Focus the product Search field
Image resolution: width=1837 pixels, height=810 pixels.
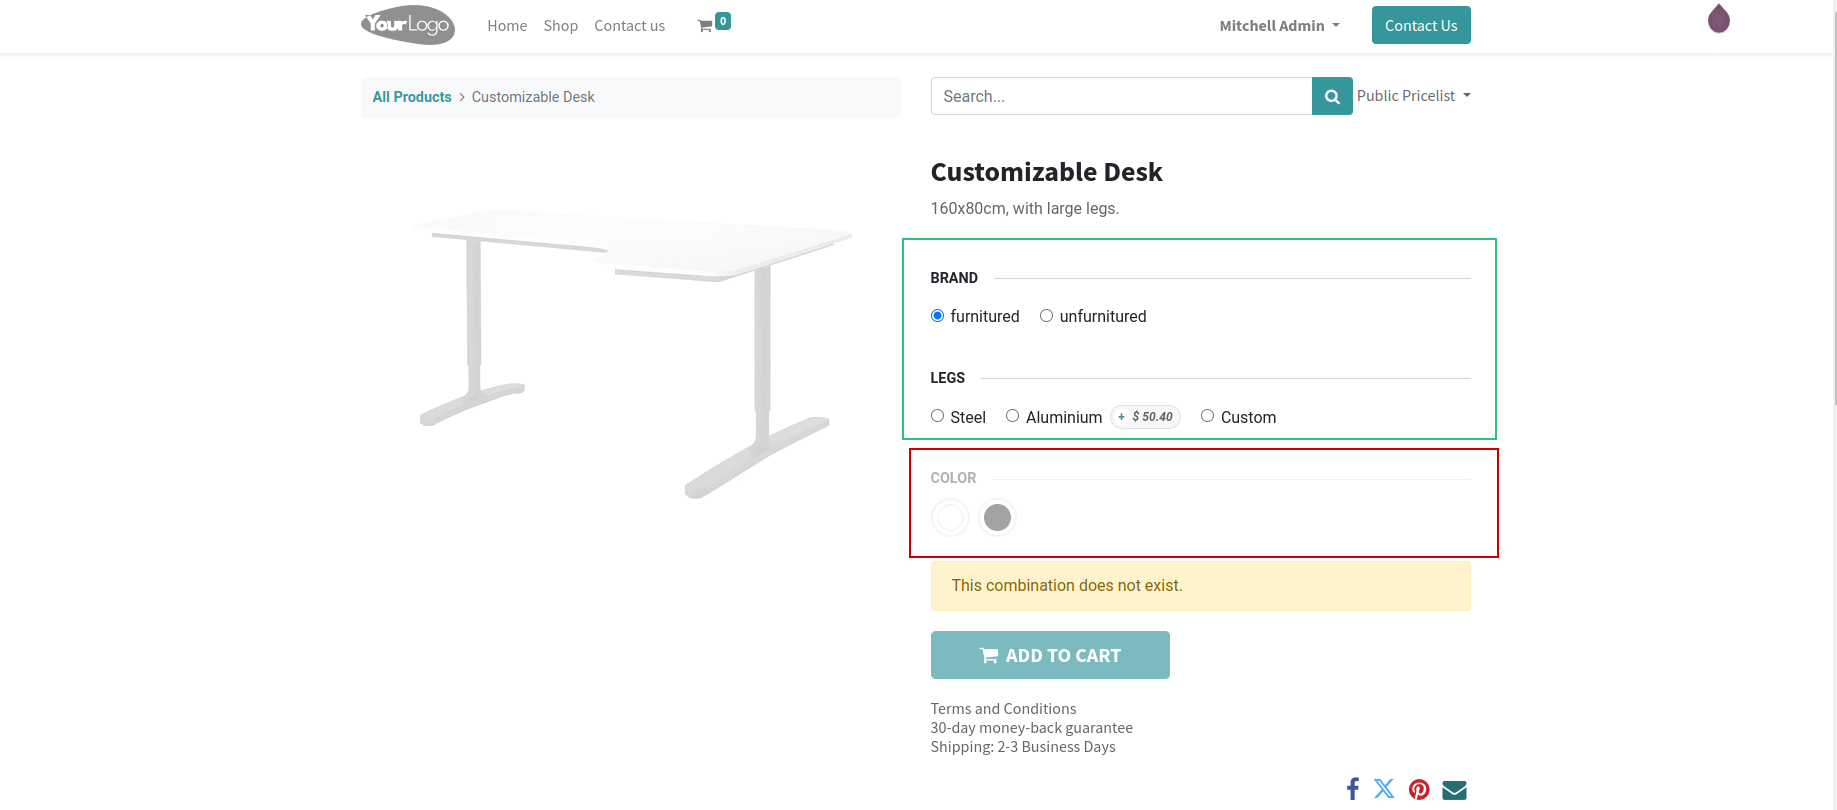(x=1120, y=96)
